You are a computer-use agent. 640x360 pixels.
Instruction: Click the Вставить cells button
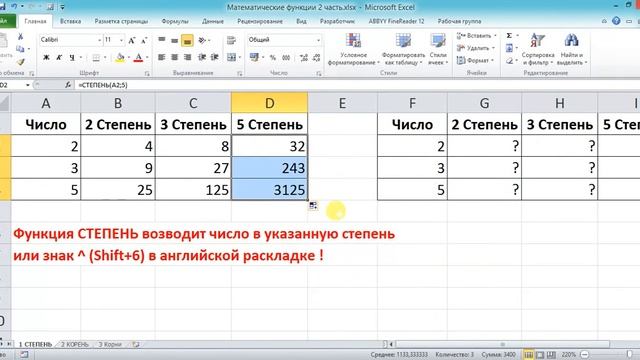pyautogui.click(x=476, y=36)
